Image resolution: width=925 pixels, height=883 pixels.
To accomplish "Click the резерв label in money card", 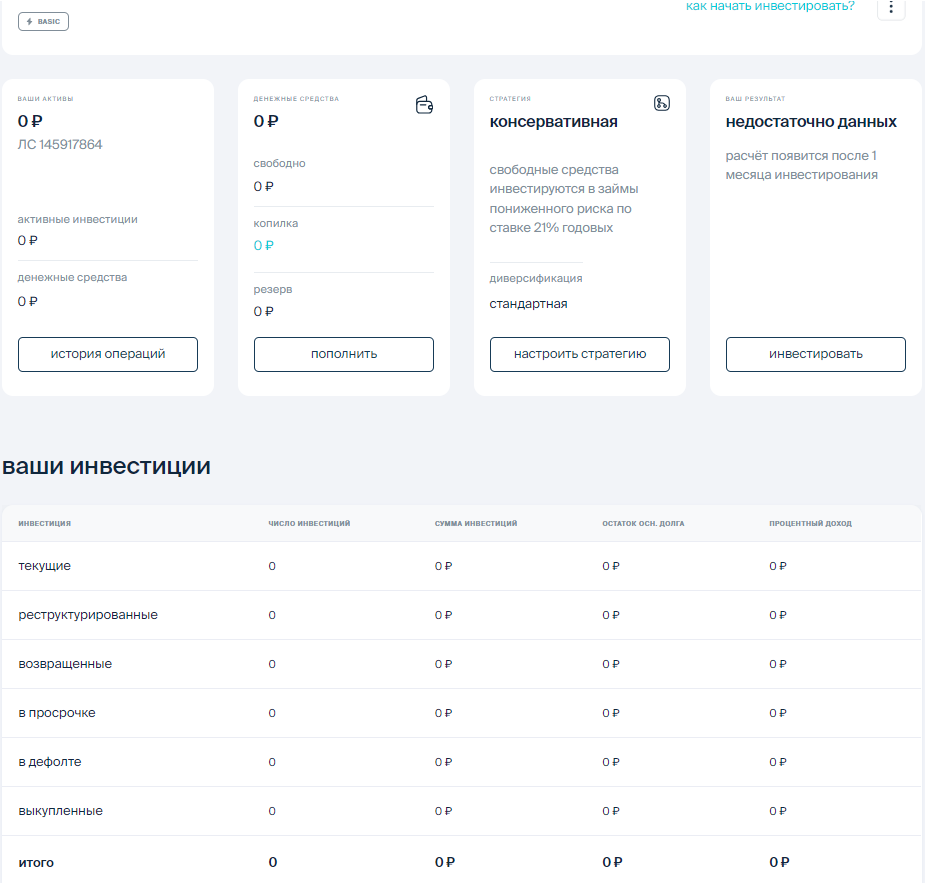I will point(273,290).
